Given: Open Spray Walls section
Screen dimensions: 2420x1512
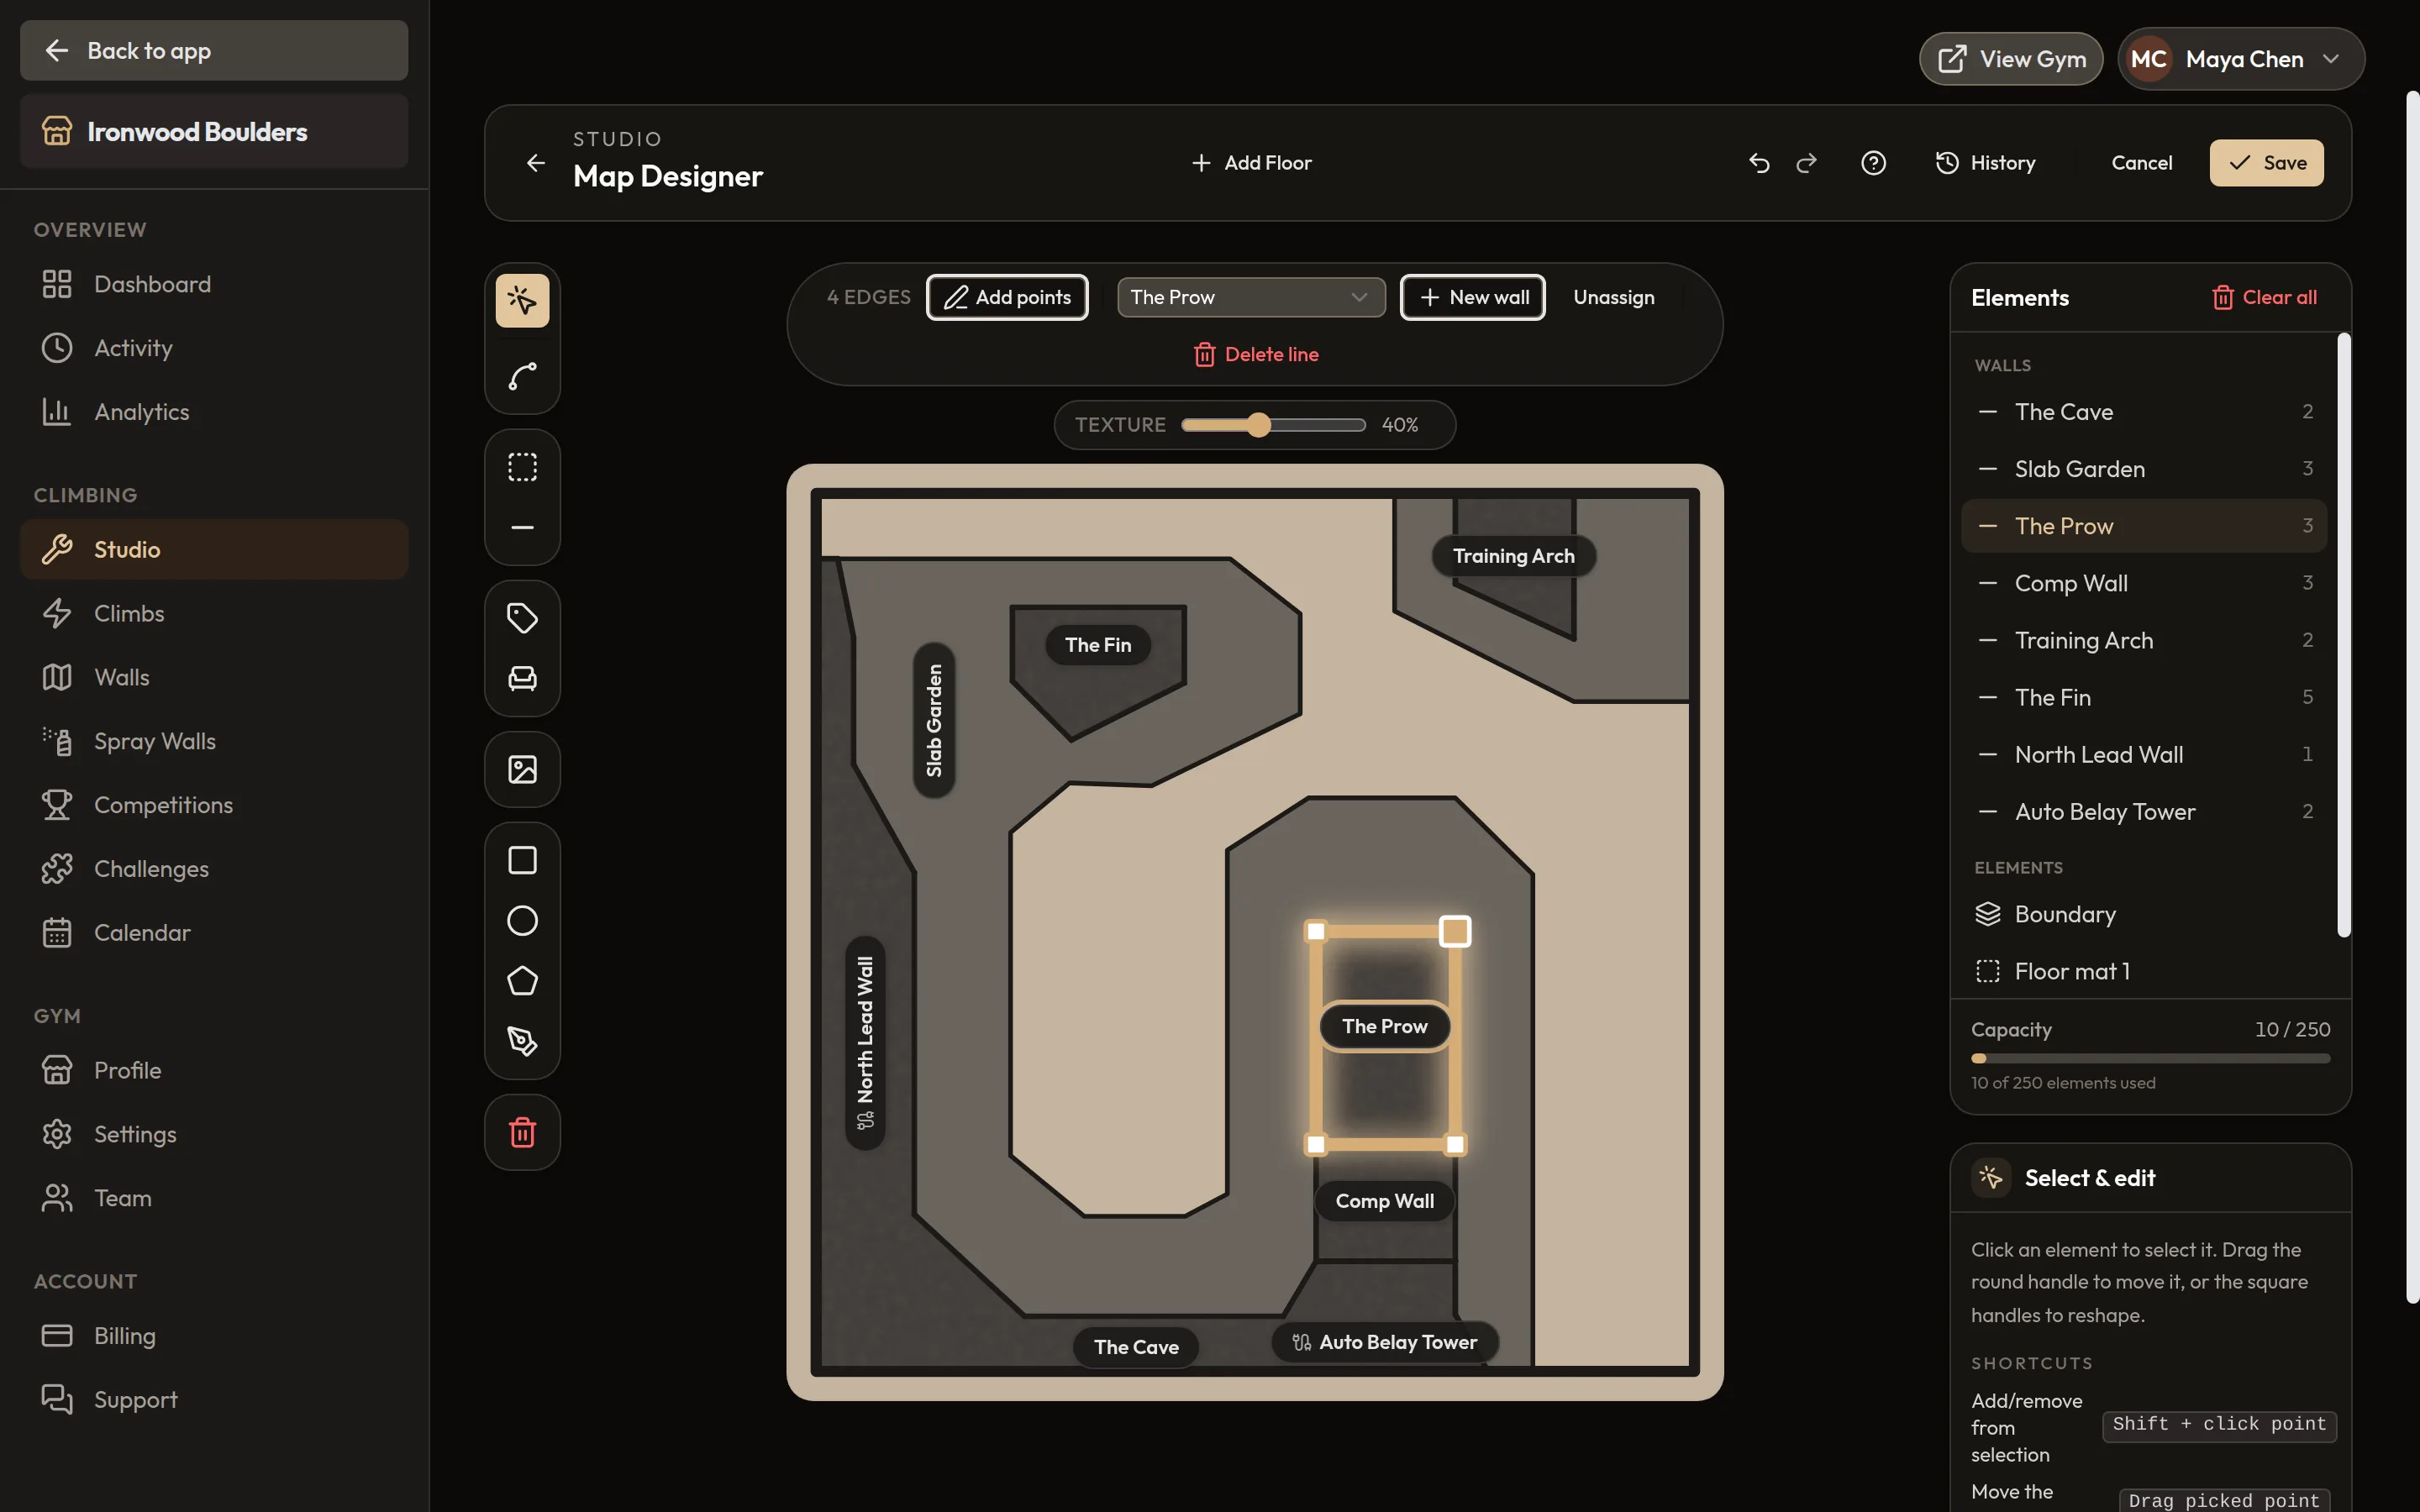Looking at the screenshot, I should [214, 741].
